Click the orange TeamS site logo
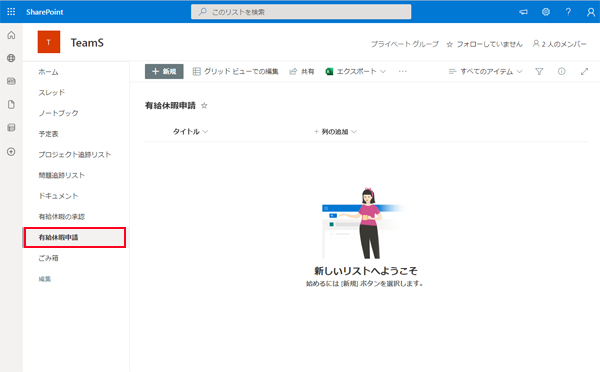The height and width of the screenshot is (372, 600). pyautogui.click(x=49, y=42)
